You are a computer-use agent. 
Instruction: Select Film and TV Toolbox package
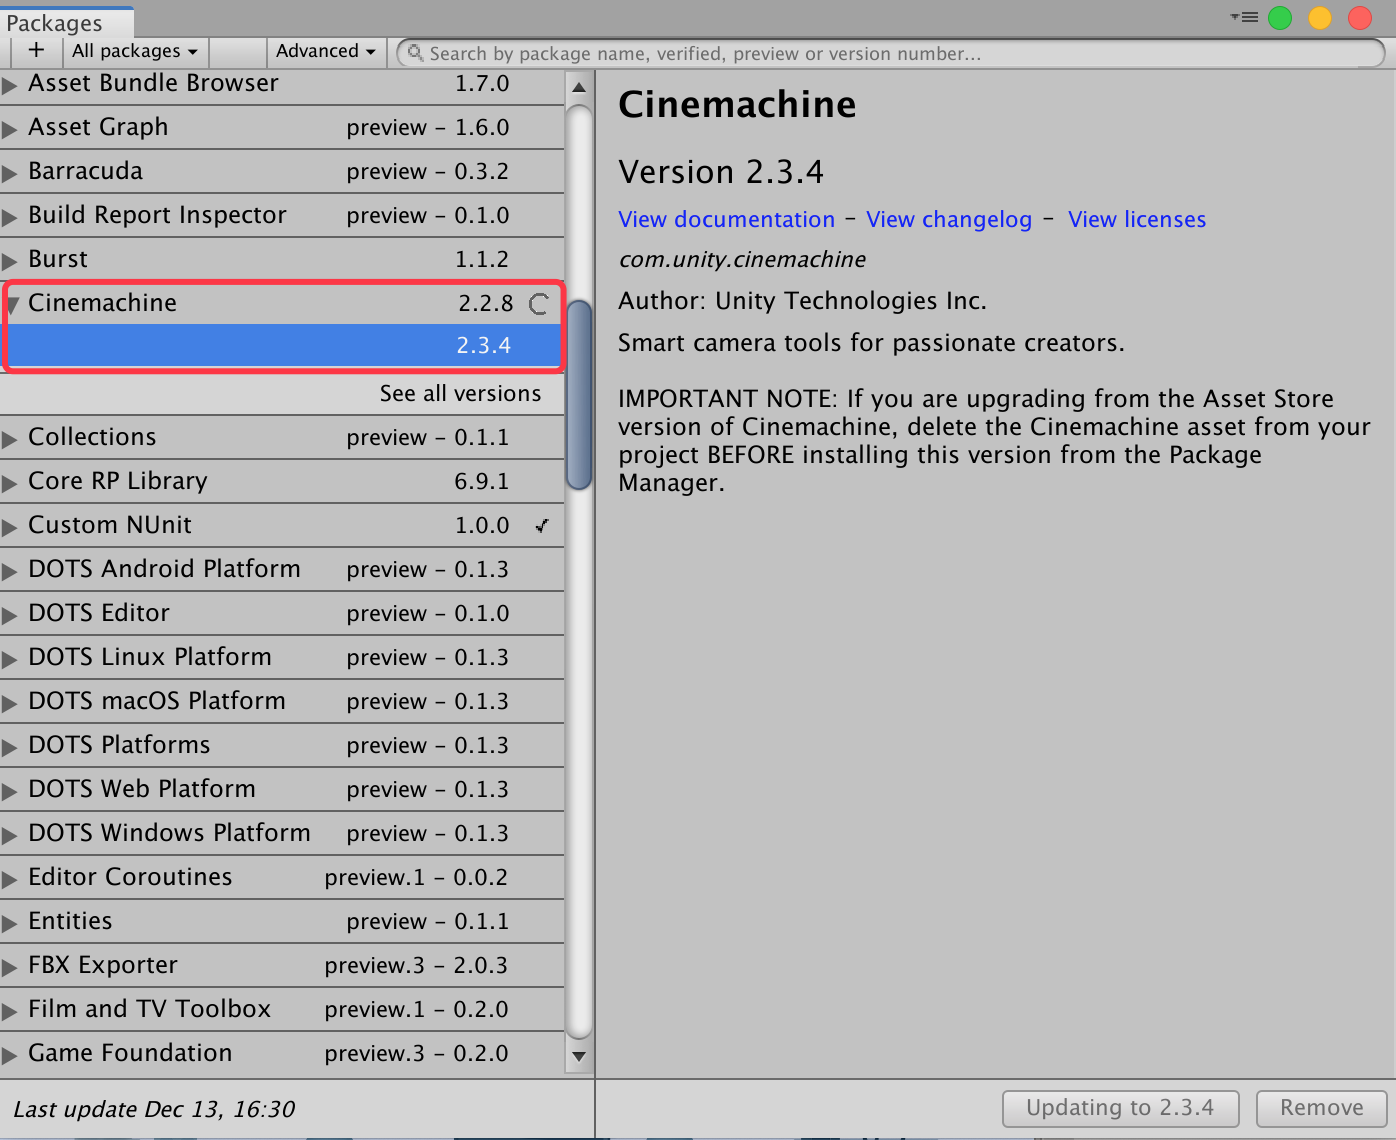282,1009
